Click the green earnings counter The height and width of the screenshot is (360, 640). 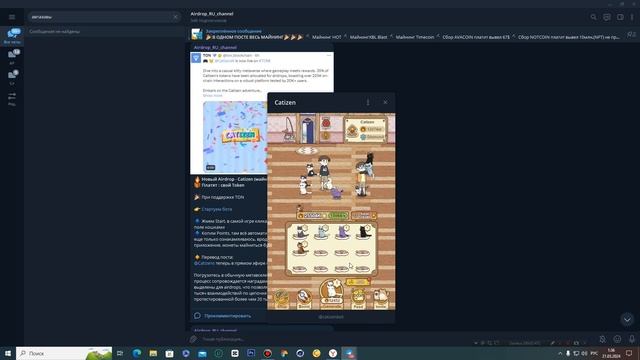tap(338, 215)
